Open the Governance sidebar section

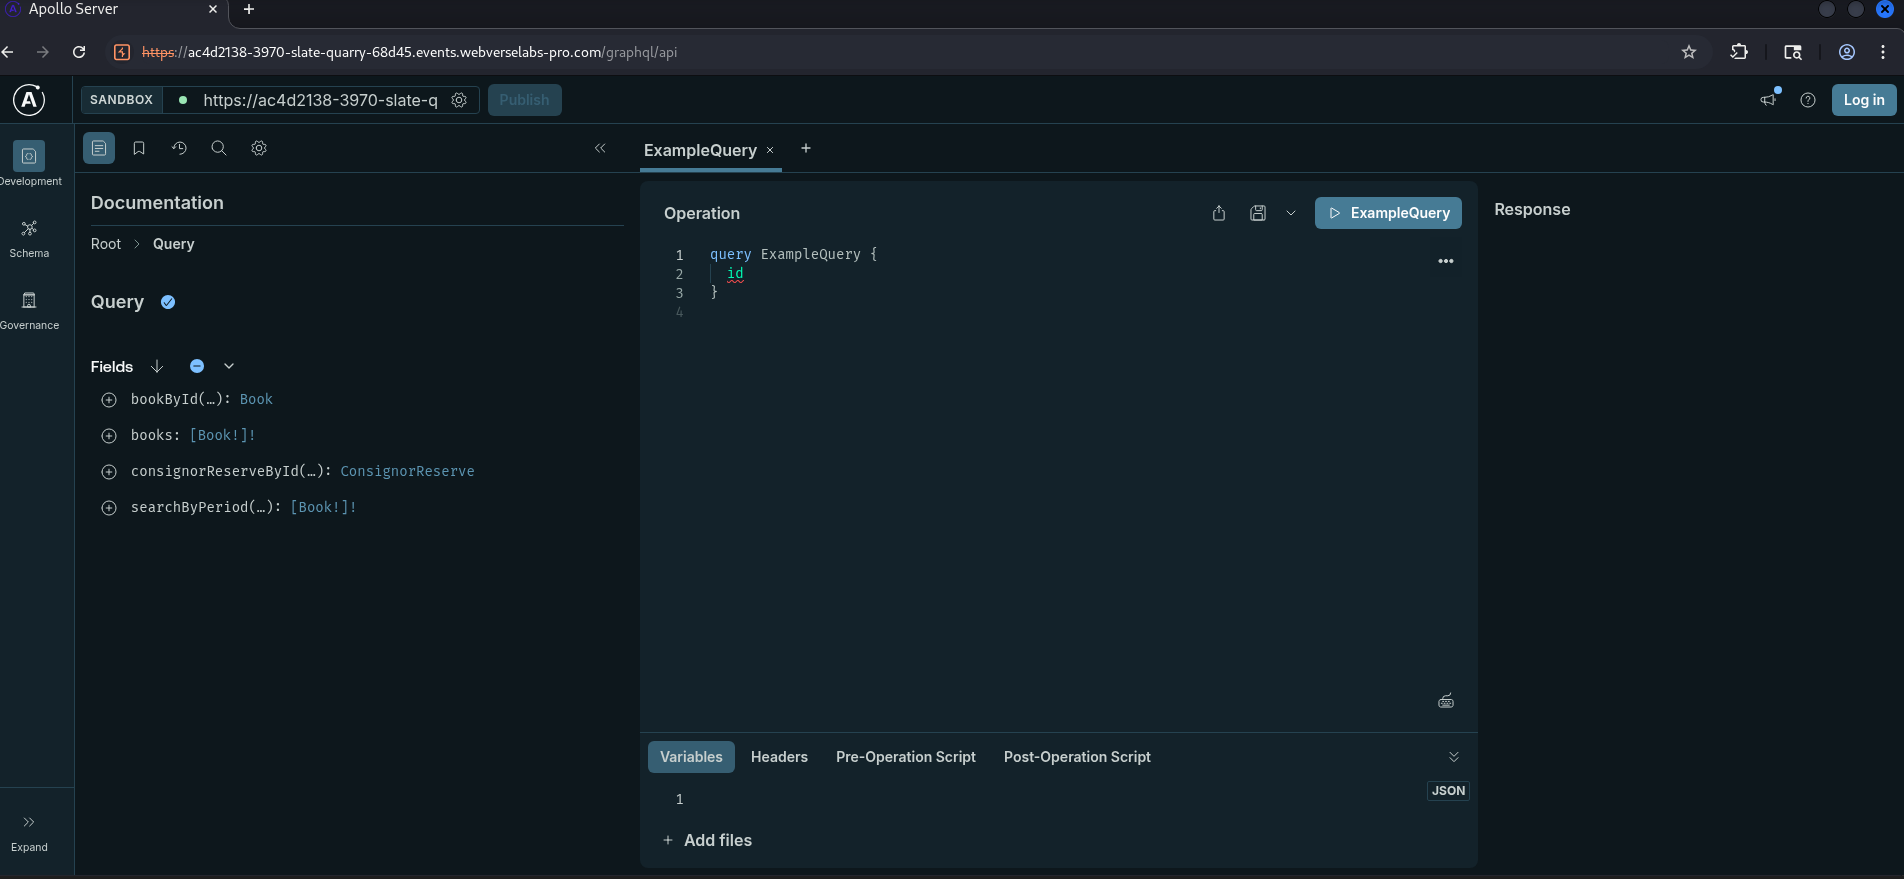click(29, 311)
